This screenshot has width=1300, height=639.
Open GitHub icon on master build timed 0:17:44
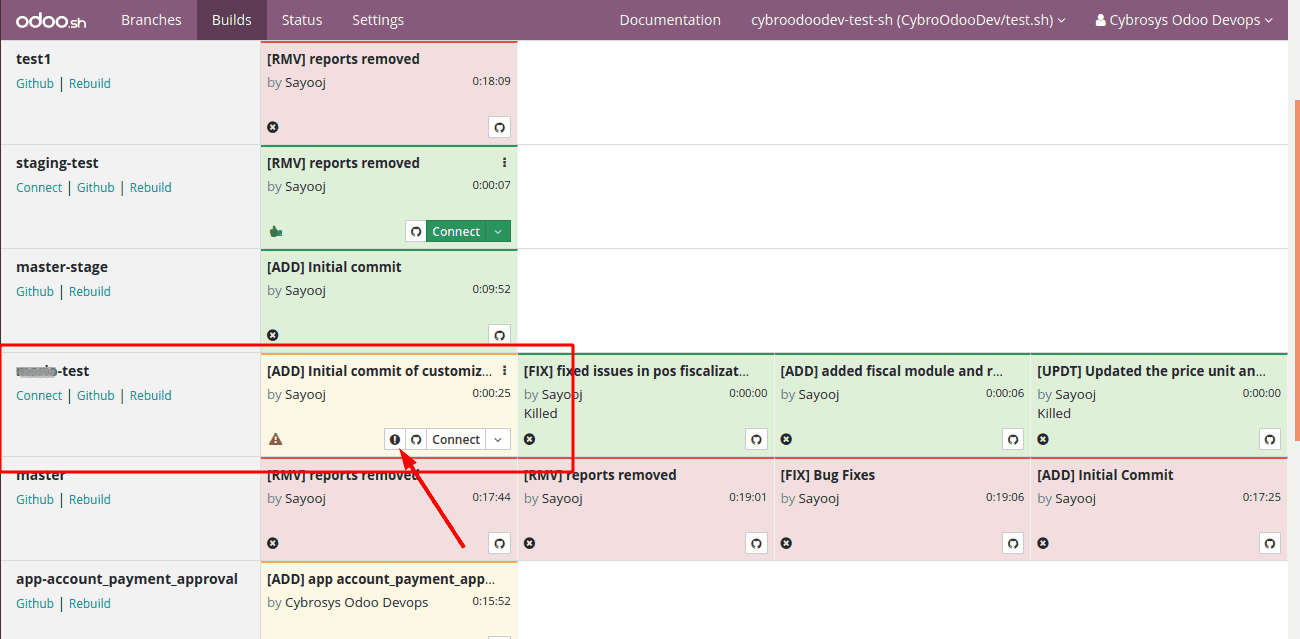click(500, 543)
